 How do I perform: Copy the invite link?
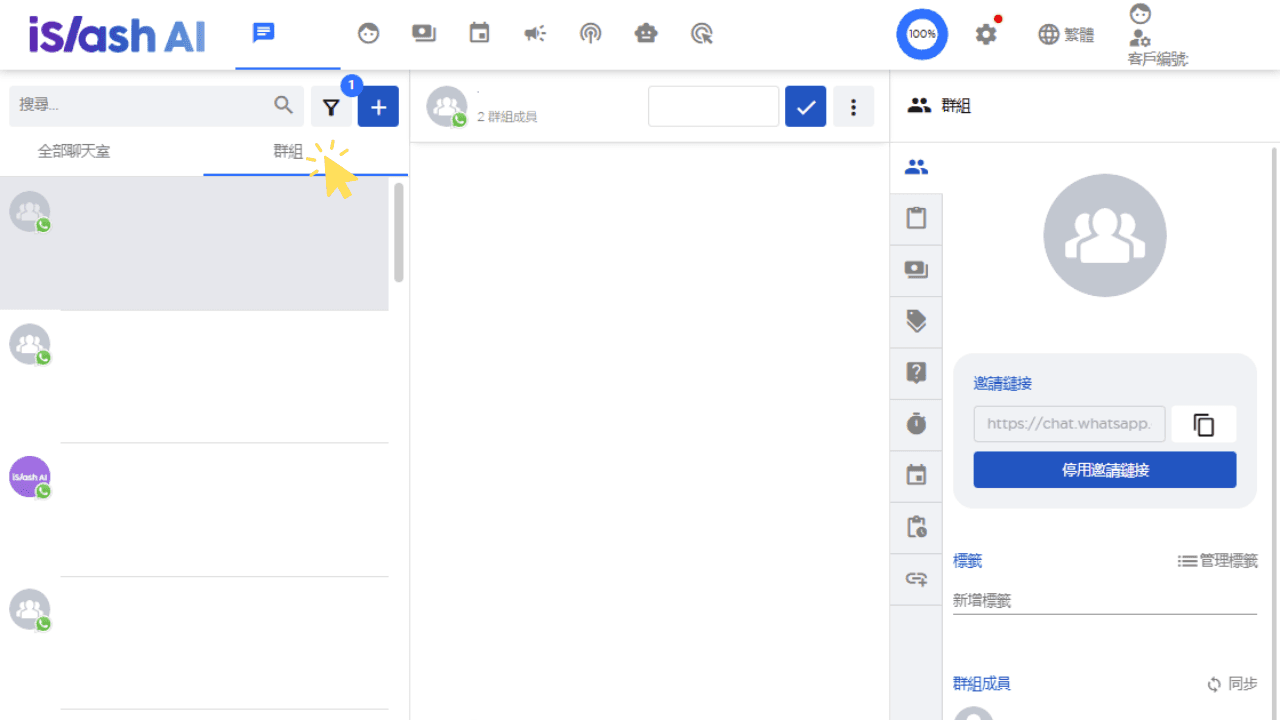[x=1204, y=424]
